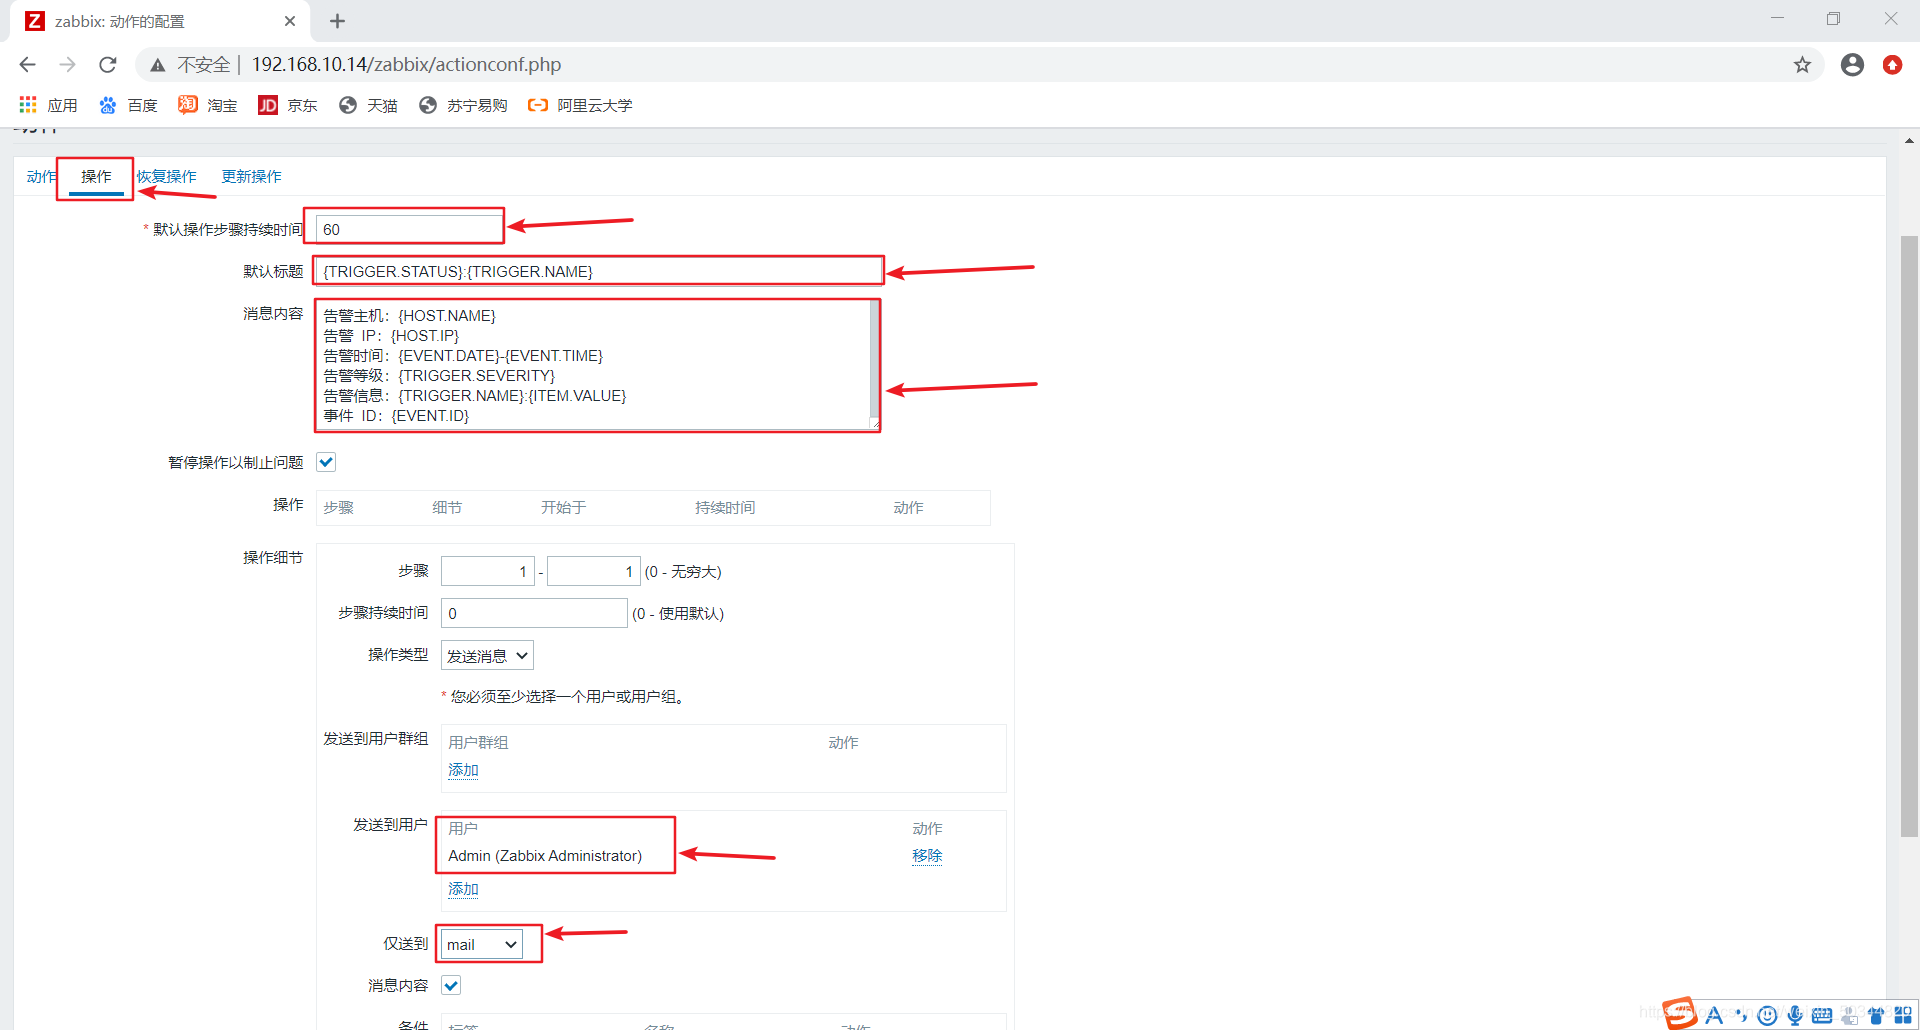
Task: Add a user group via 添加 link
Action: coord(463,770)
